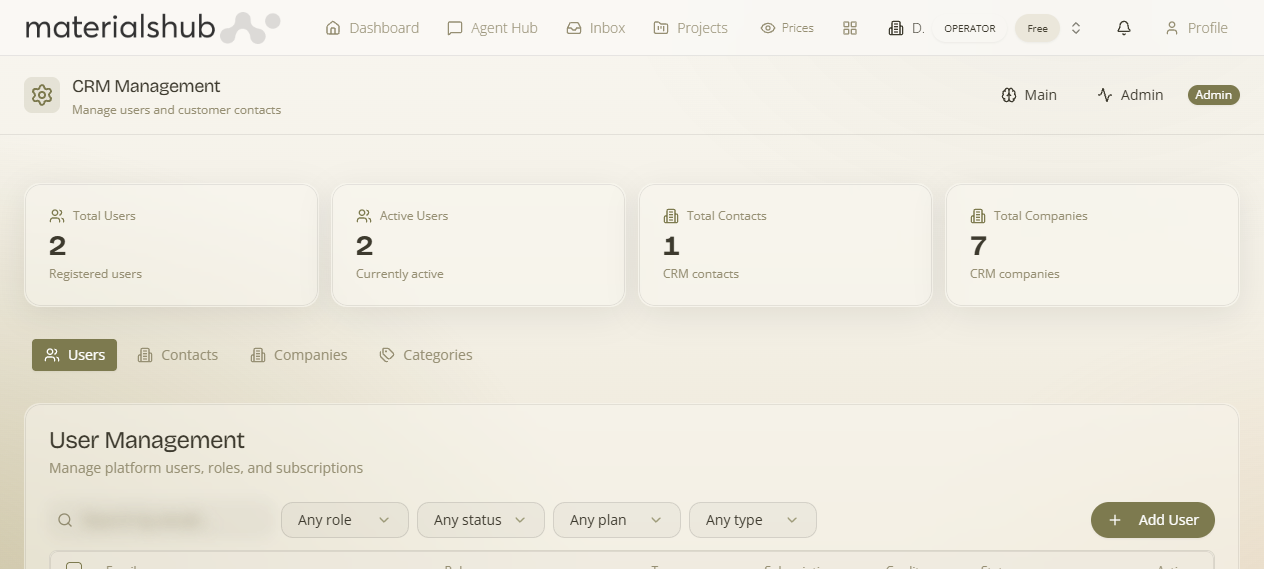1264x569 pixels.
Task: Click the Total Contacts building icon
Action: pyautogui.click(x=671, y=216)
